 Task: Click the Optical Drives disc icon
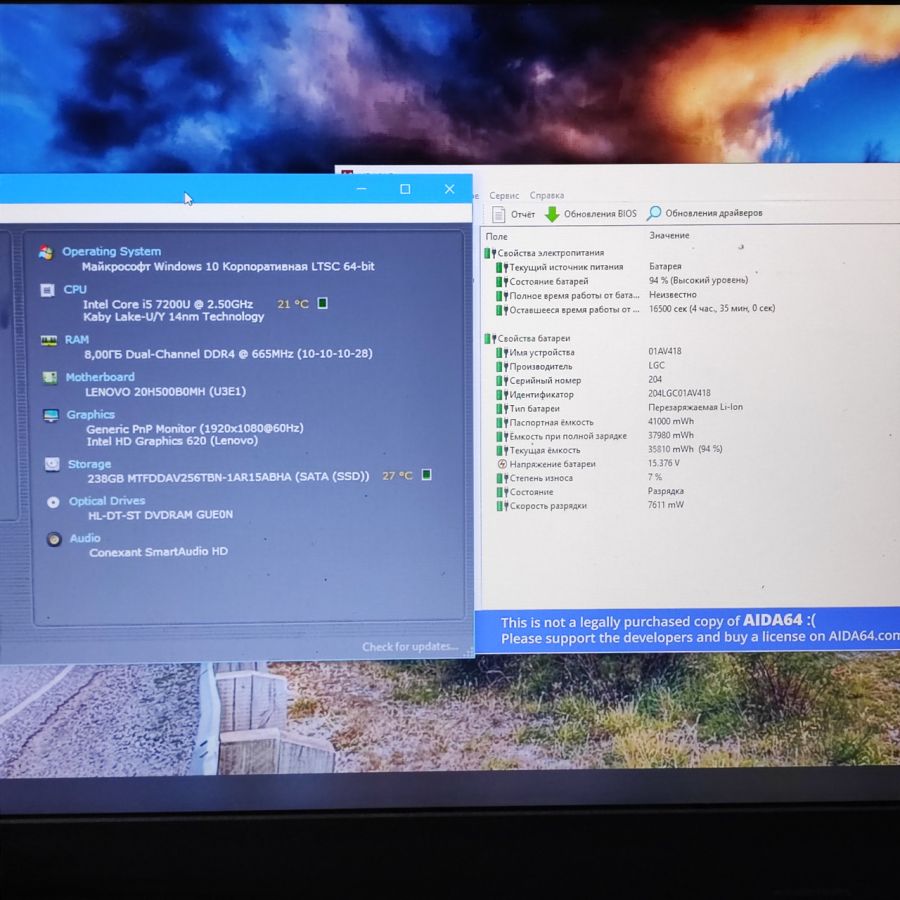click(x=53, y=502)
